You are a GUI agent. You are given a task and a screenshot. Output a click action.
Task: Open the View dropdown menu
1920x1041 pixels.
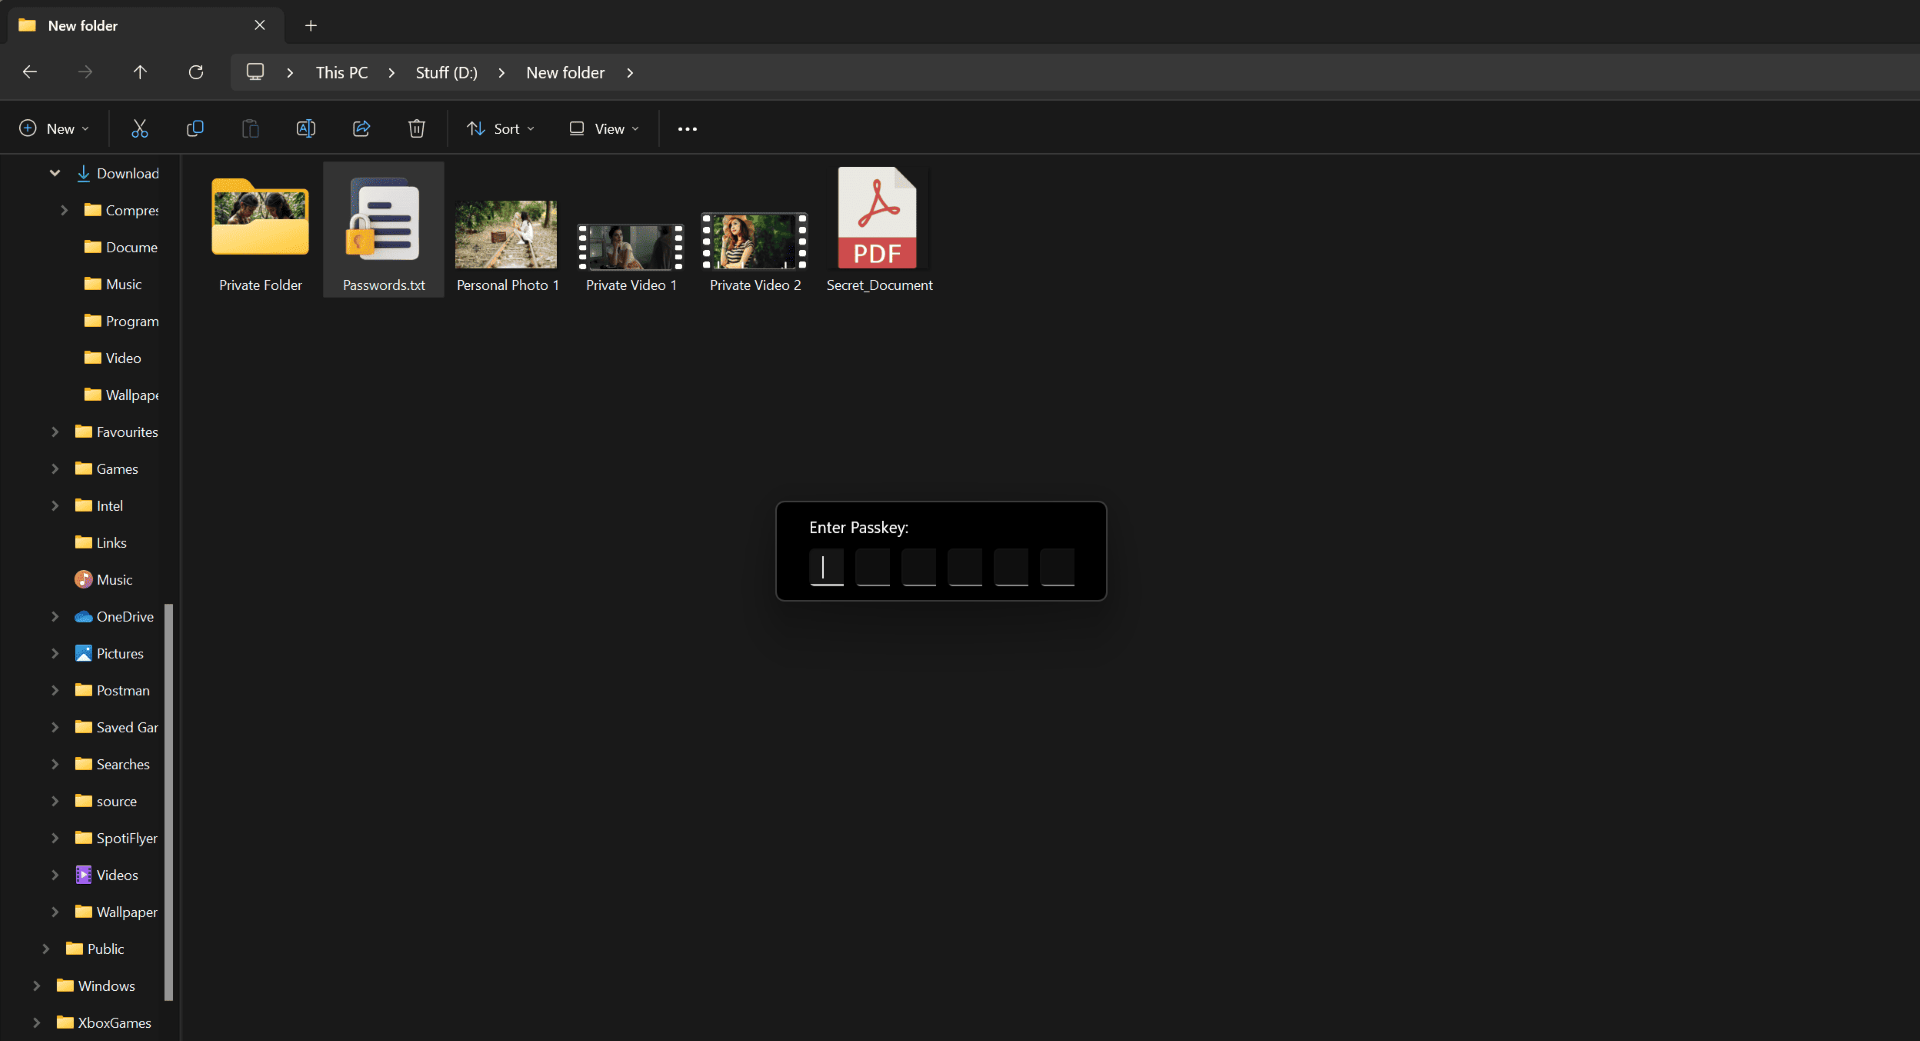(604, 129)
